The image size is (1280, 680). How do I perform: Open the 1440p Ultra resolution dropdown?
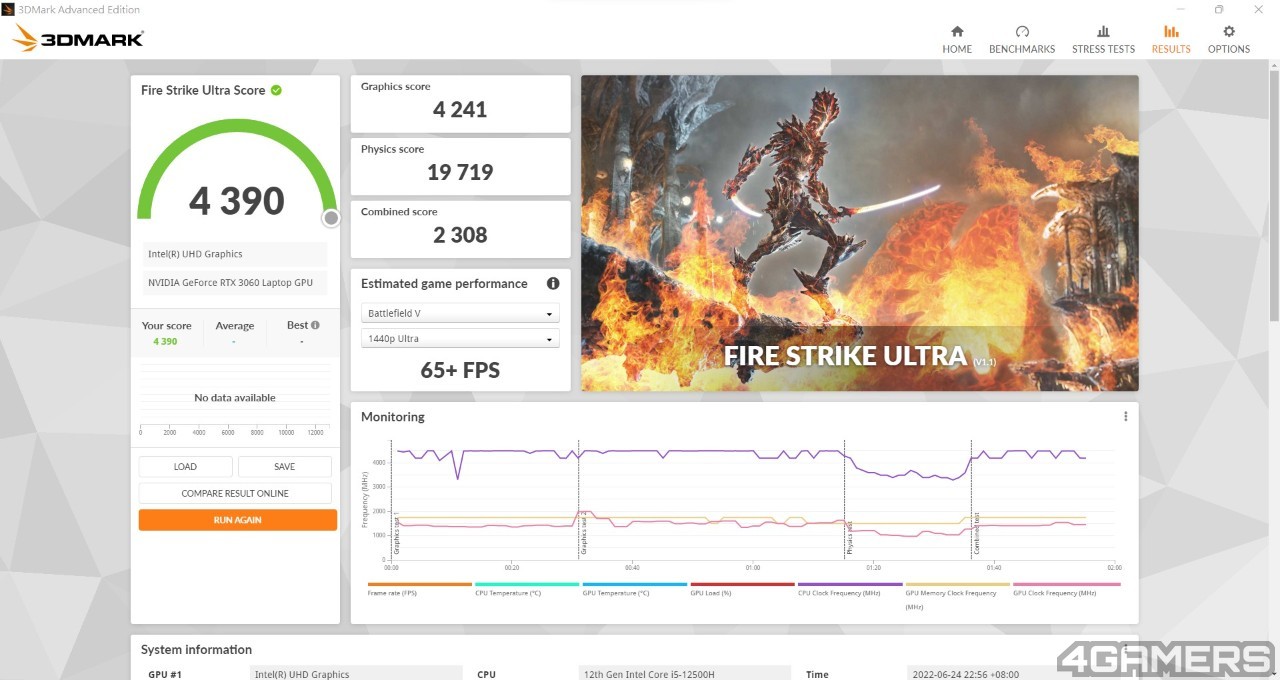460,339
